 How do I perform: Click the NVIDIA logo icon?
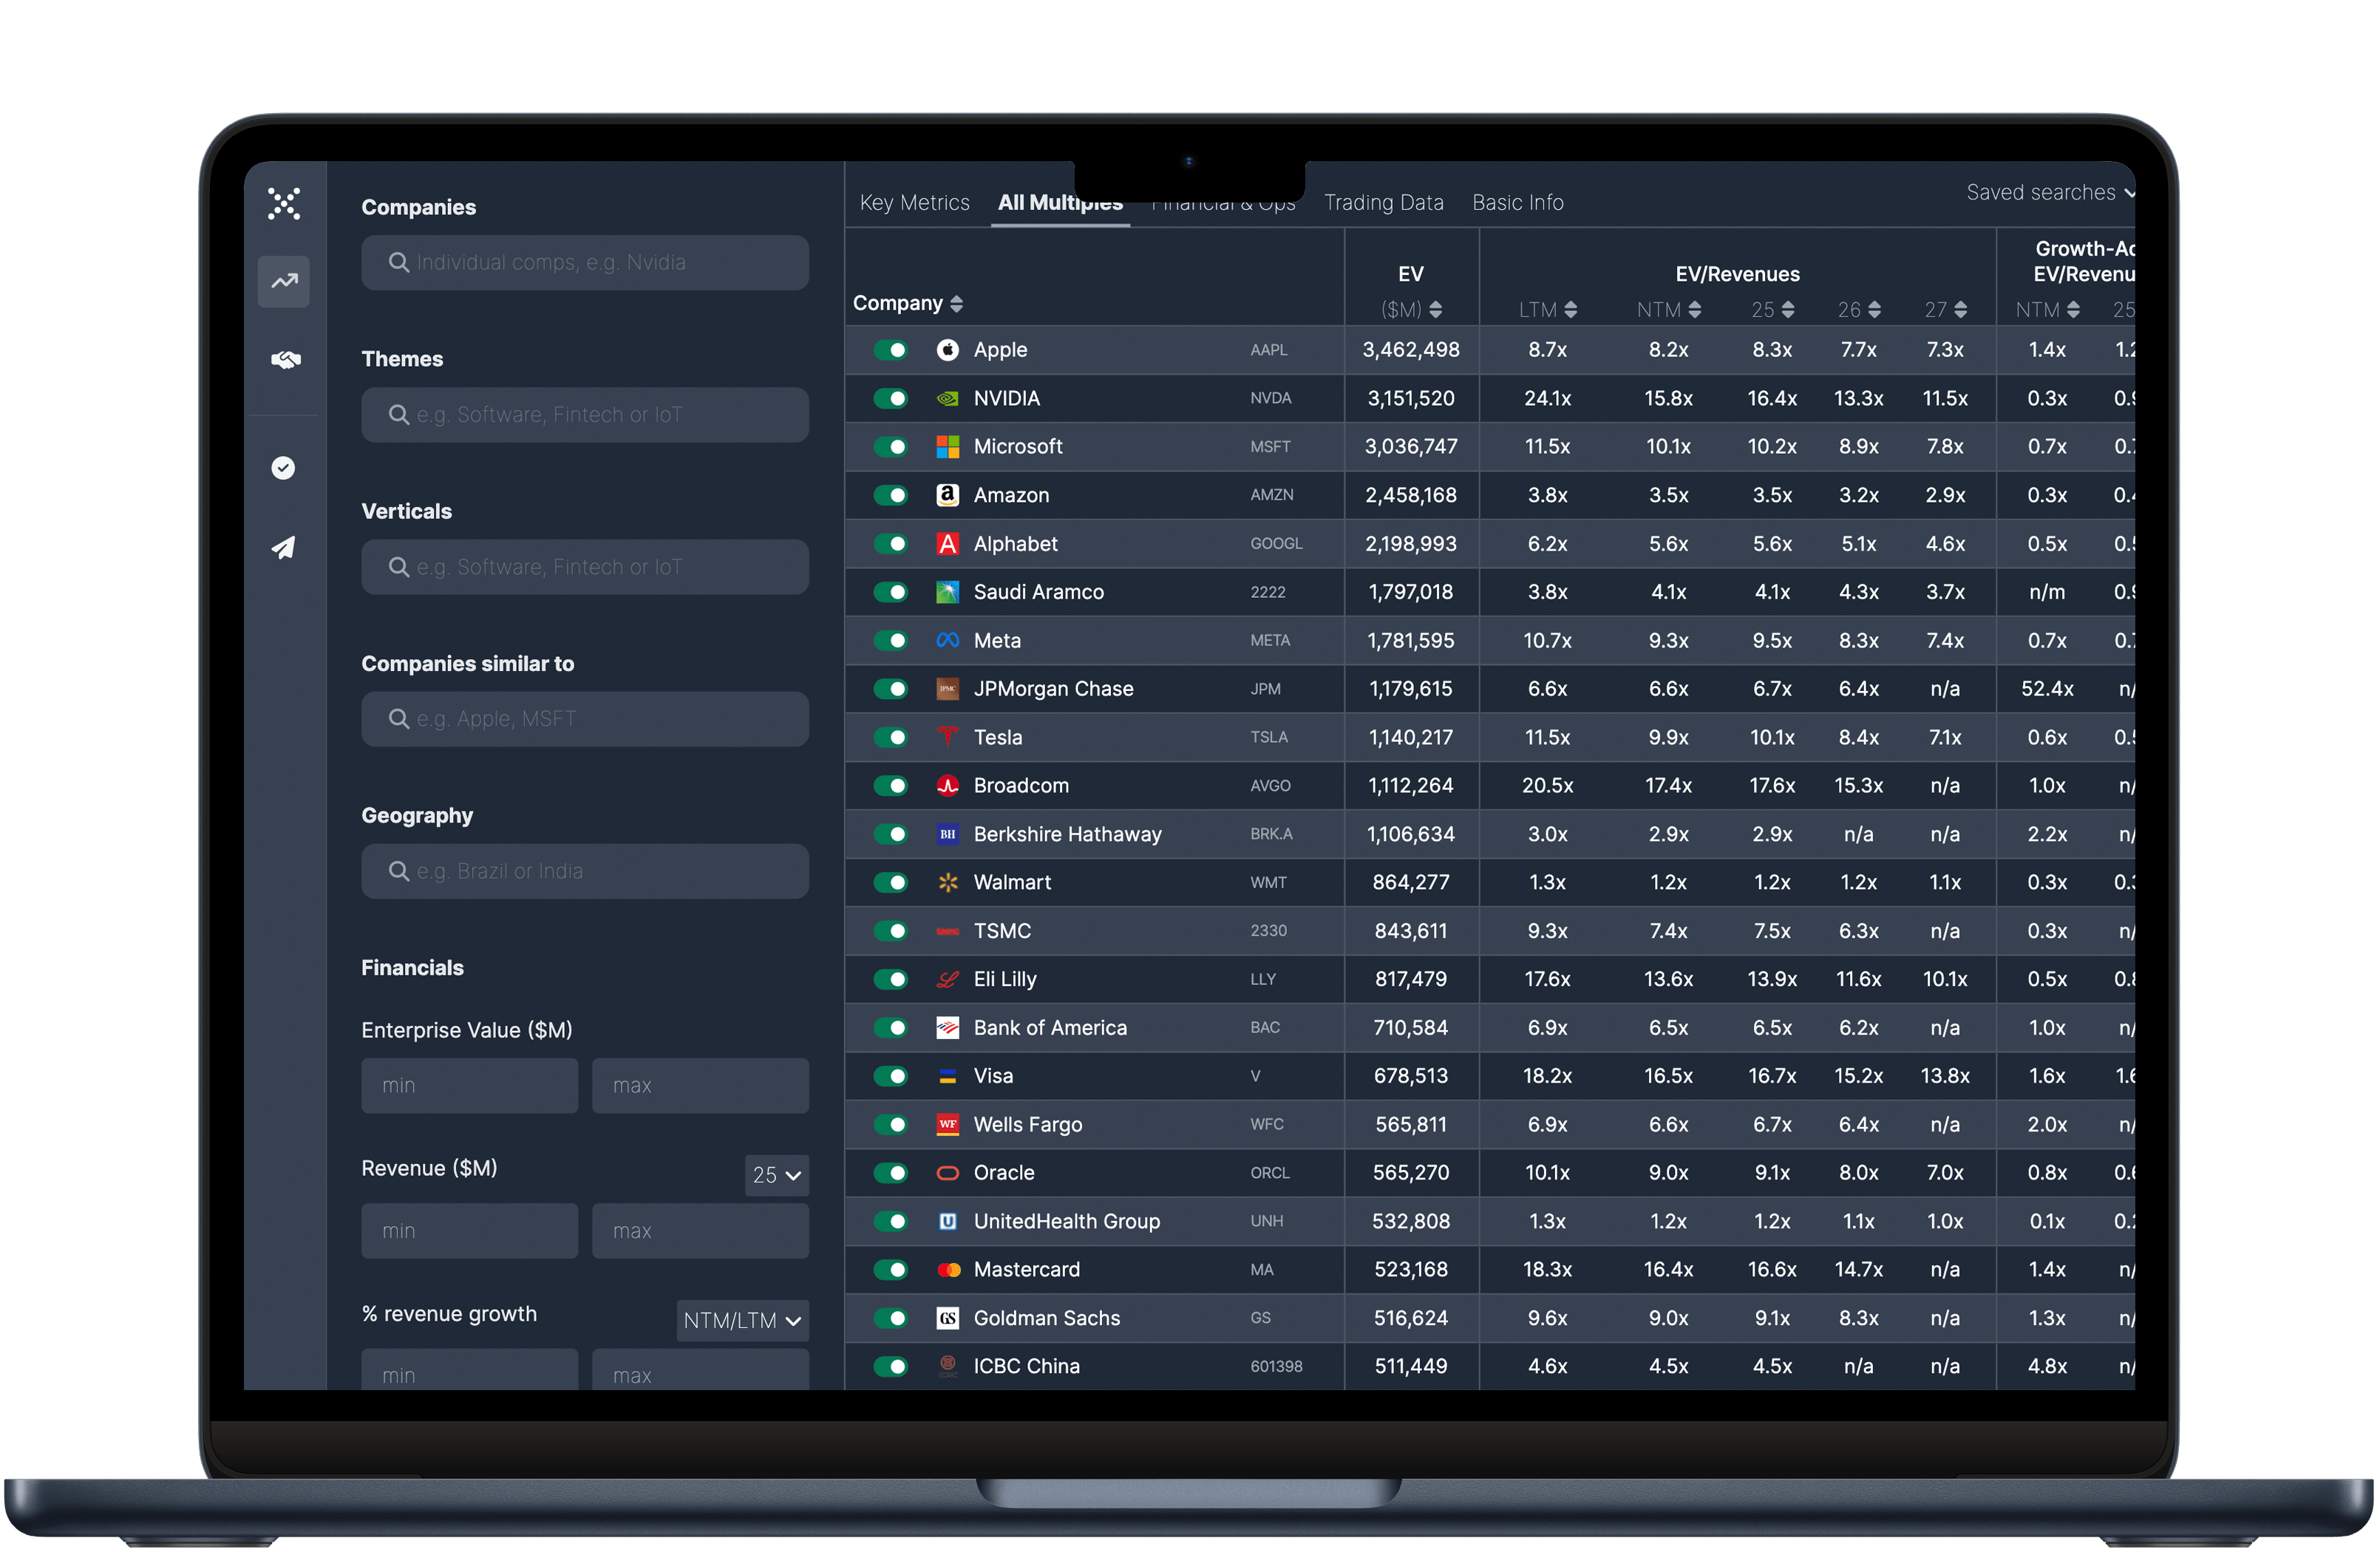coord(947,398)
